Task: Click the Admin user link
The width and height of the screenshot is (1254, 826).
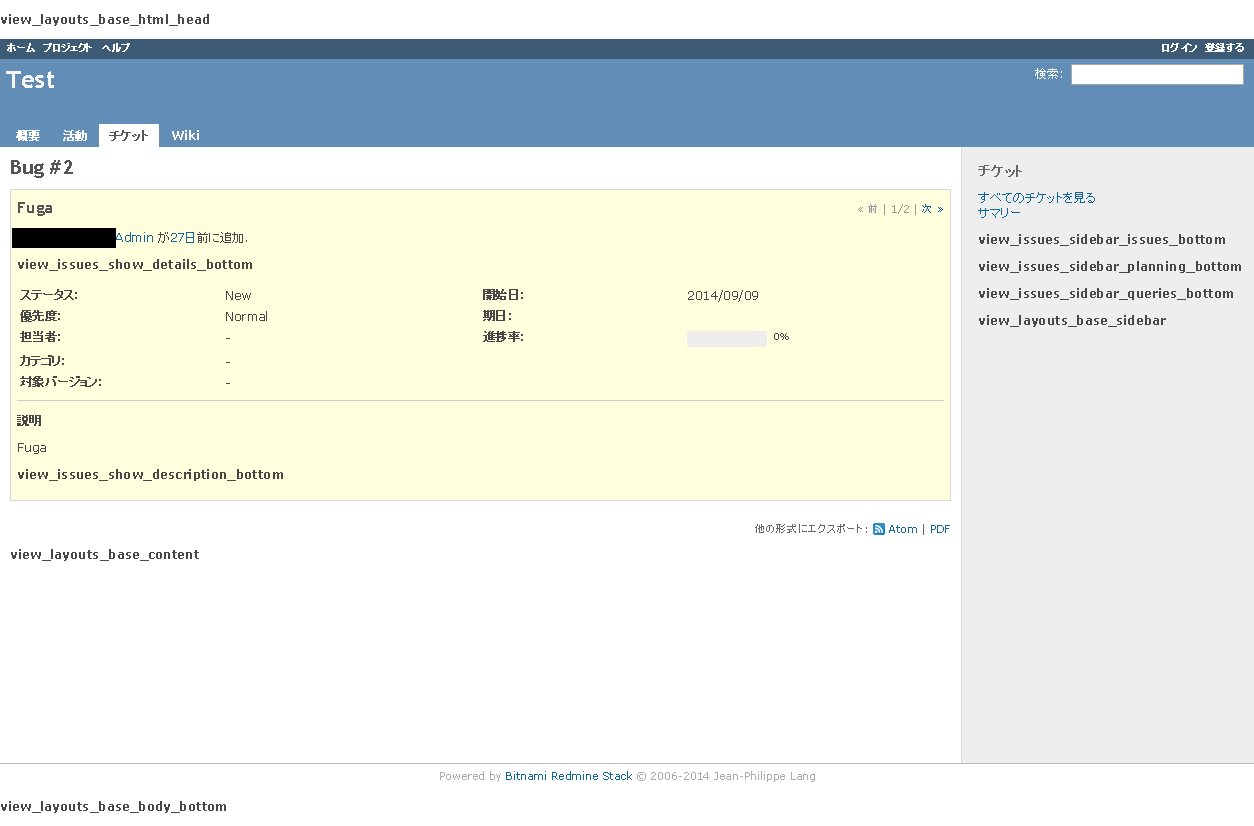Action: 134,237
